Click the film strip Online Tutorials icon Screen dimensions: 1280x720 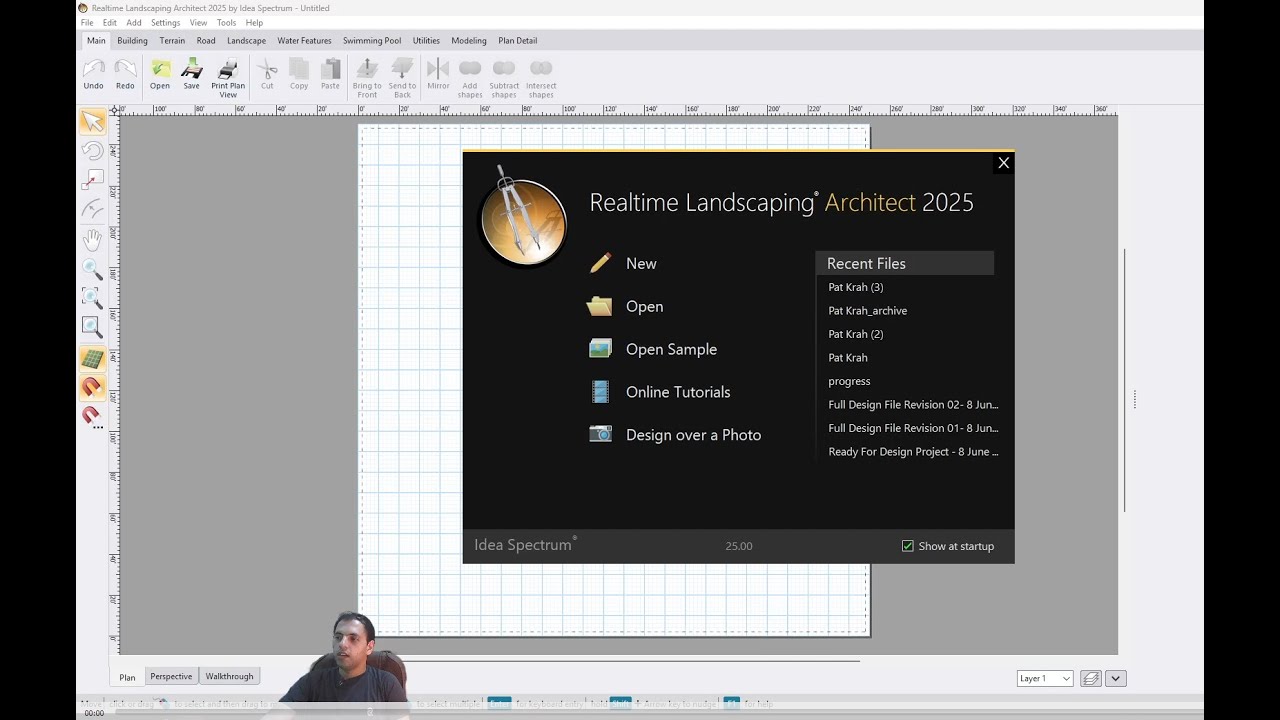tap(600, 392)
